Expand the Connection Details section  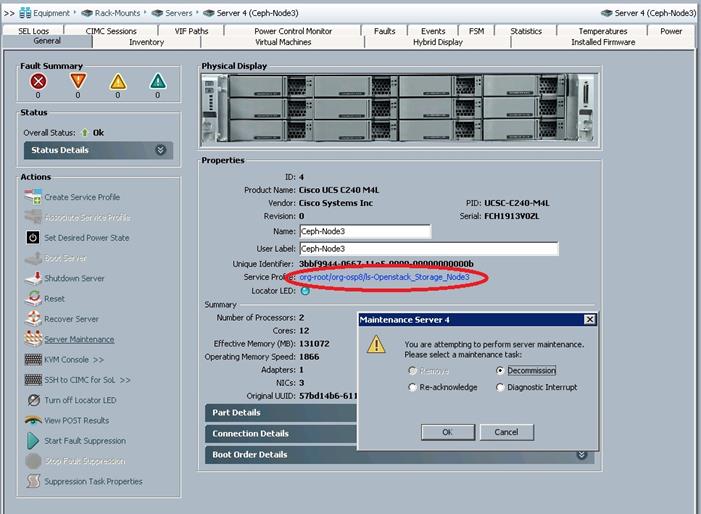point(281,434)
